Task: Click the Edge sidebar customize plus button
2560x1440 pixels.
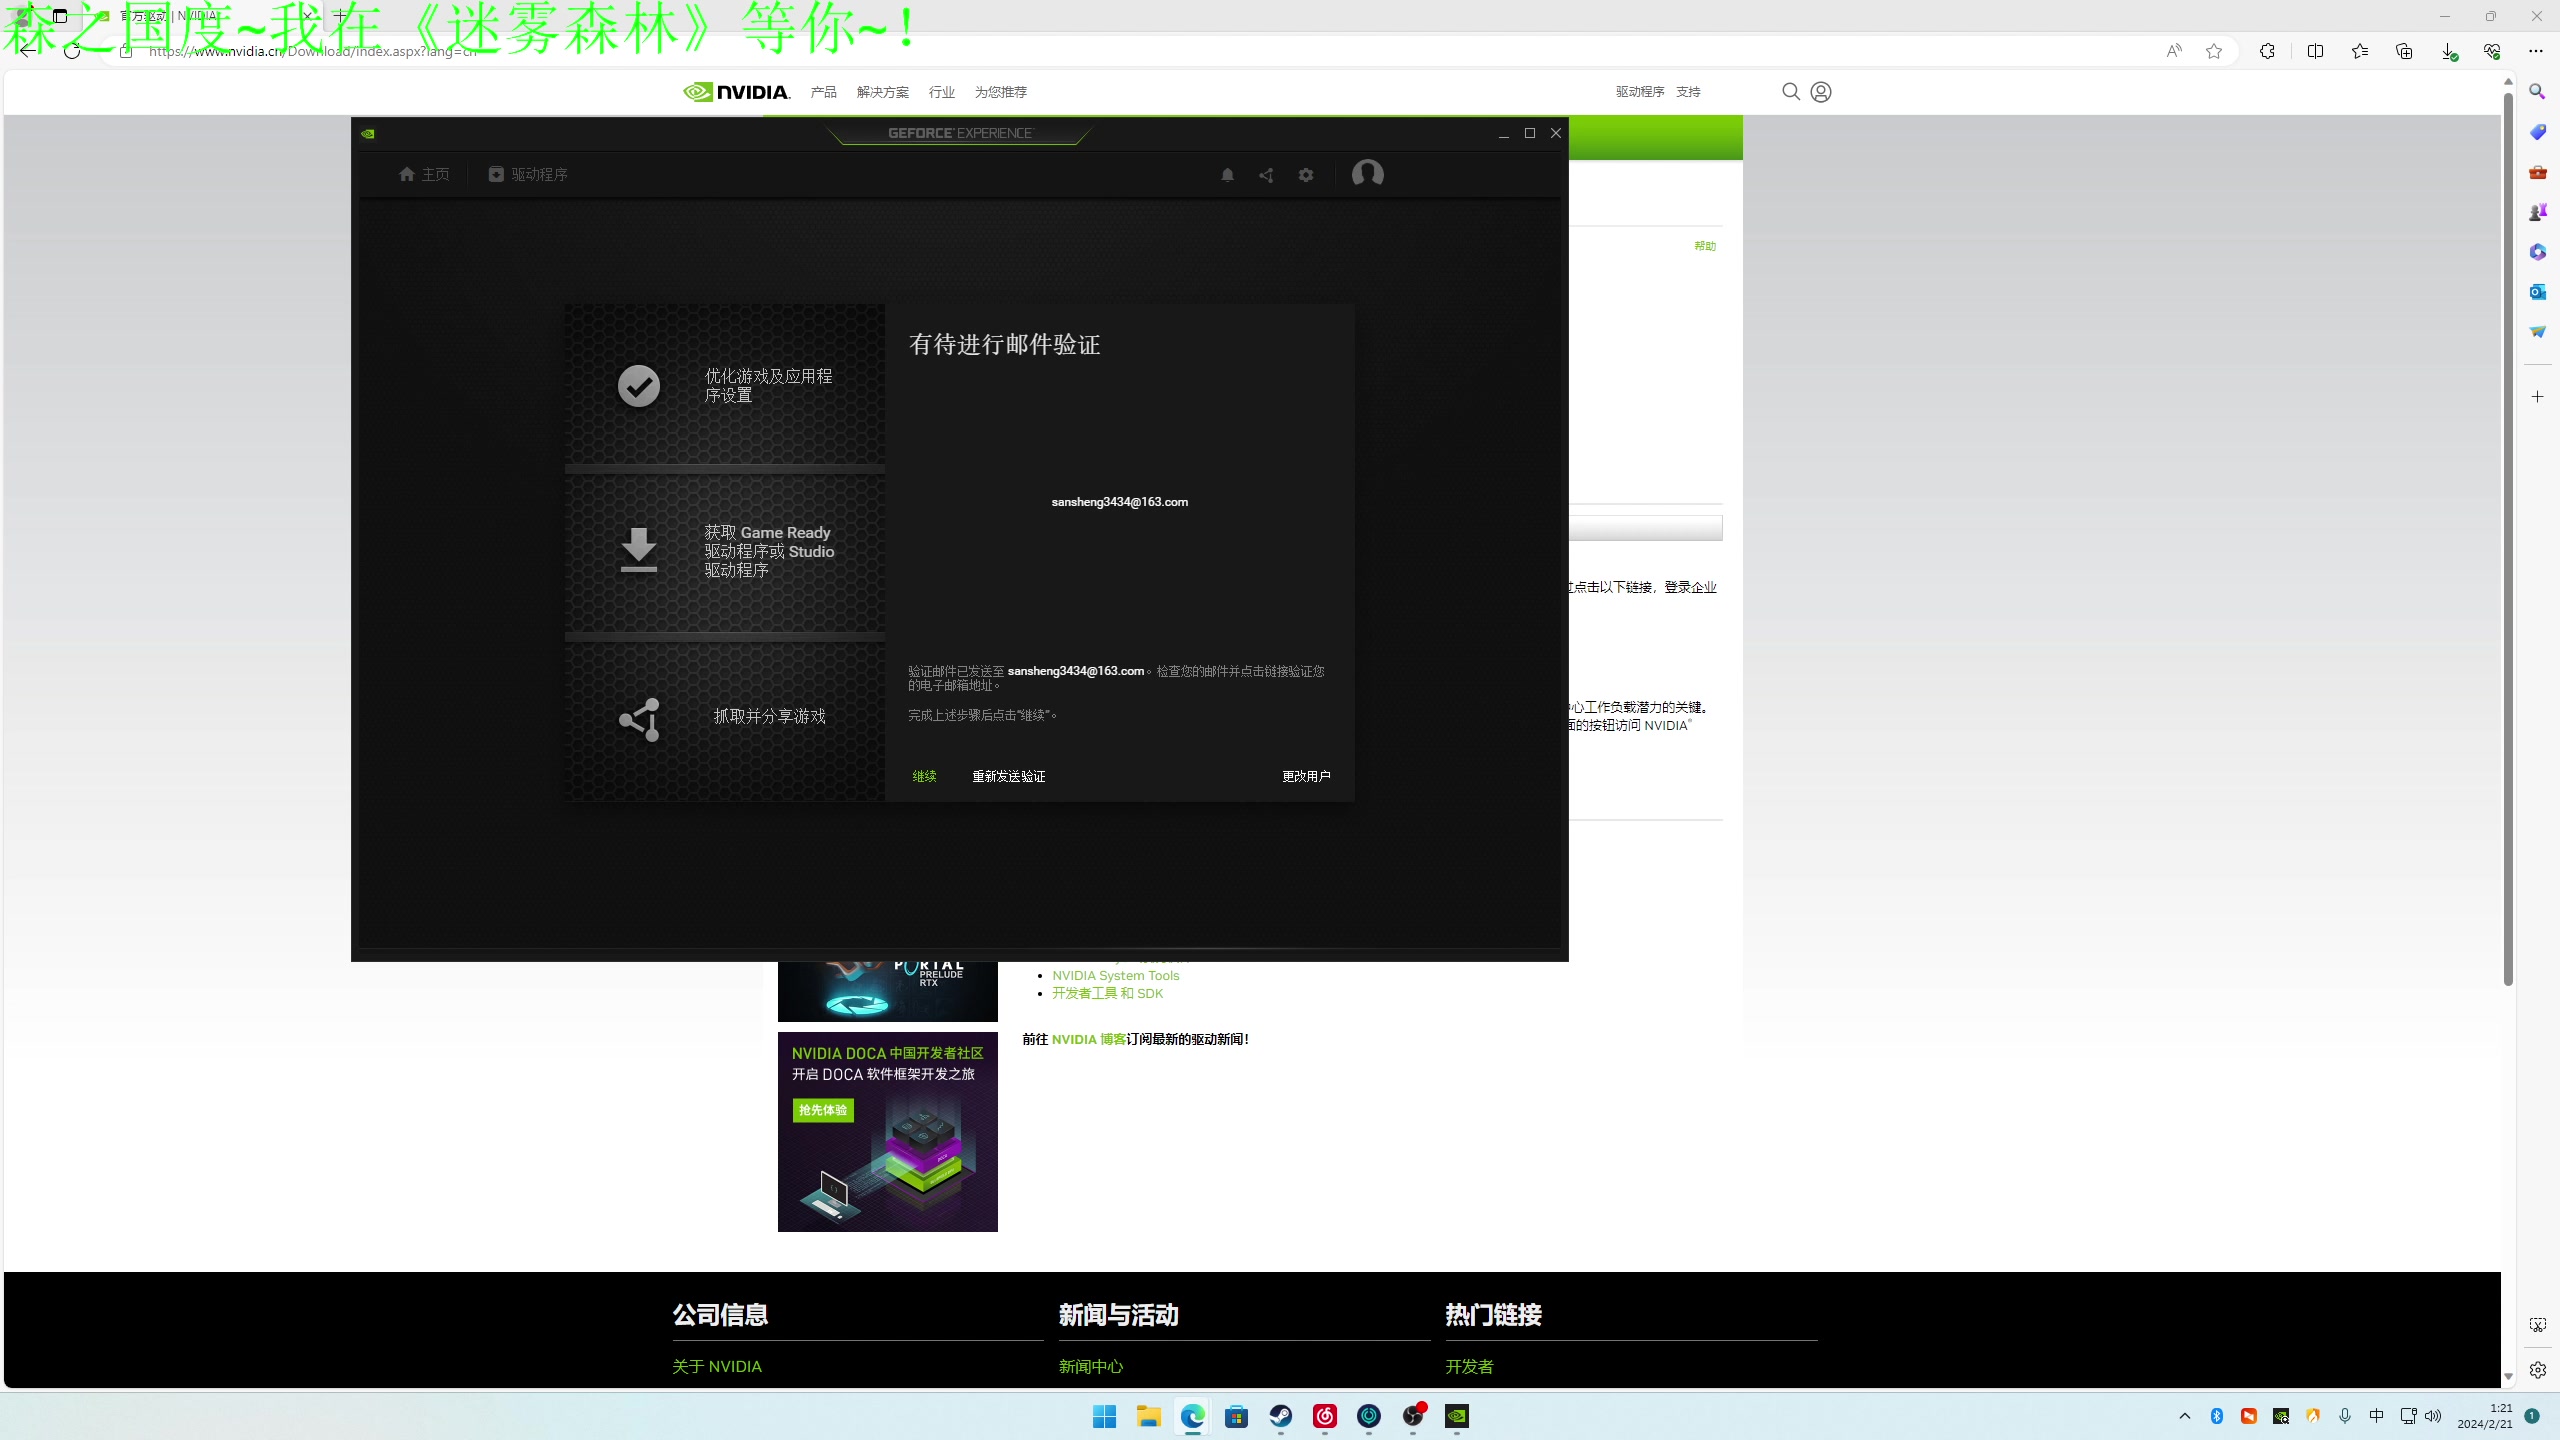Action: click(2537, 397)
